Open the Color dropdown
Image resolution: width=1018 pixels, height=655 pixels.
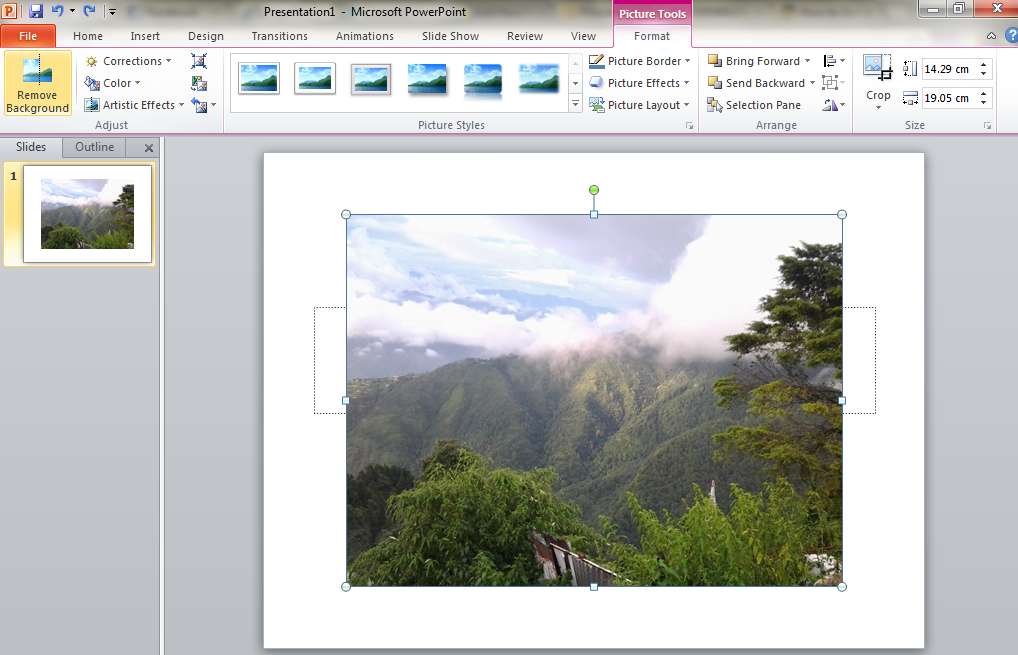[x=113, y=83]
